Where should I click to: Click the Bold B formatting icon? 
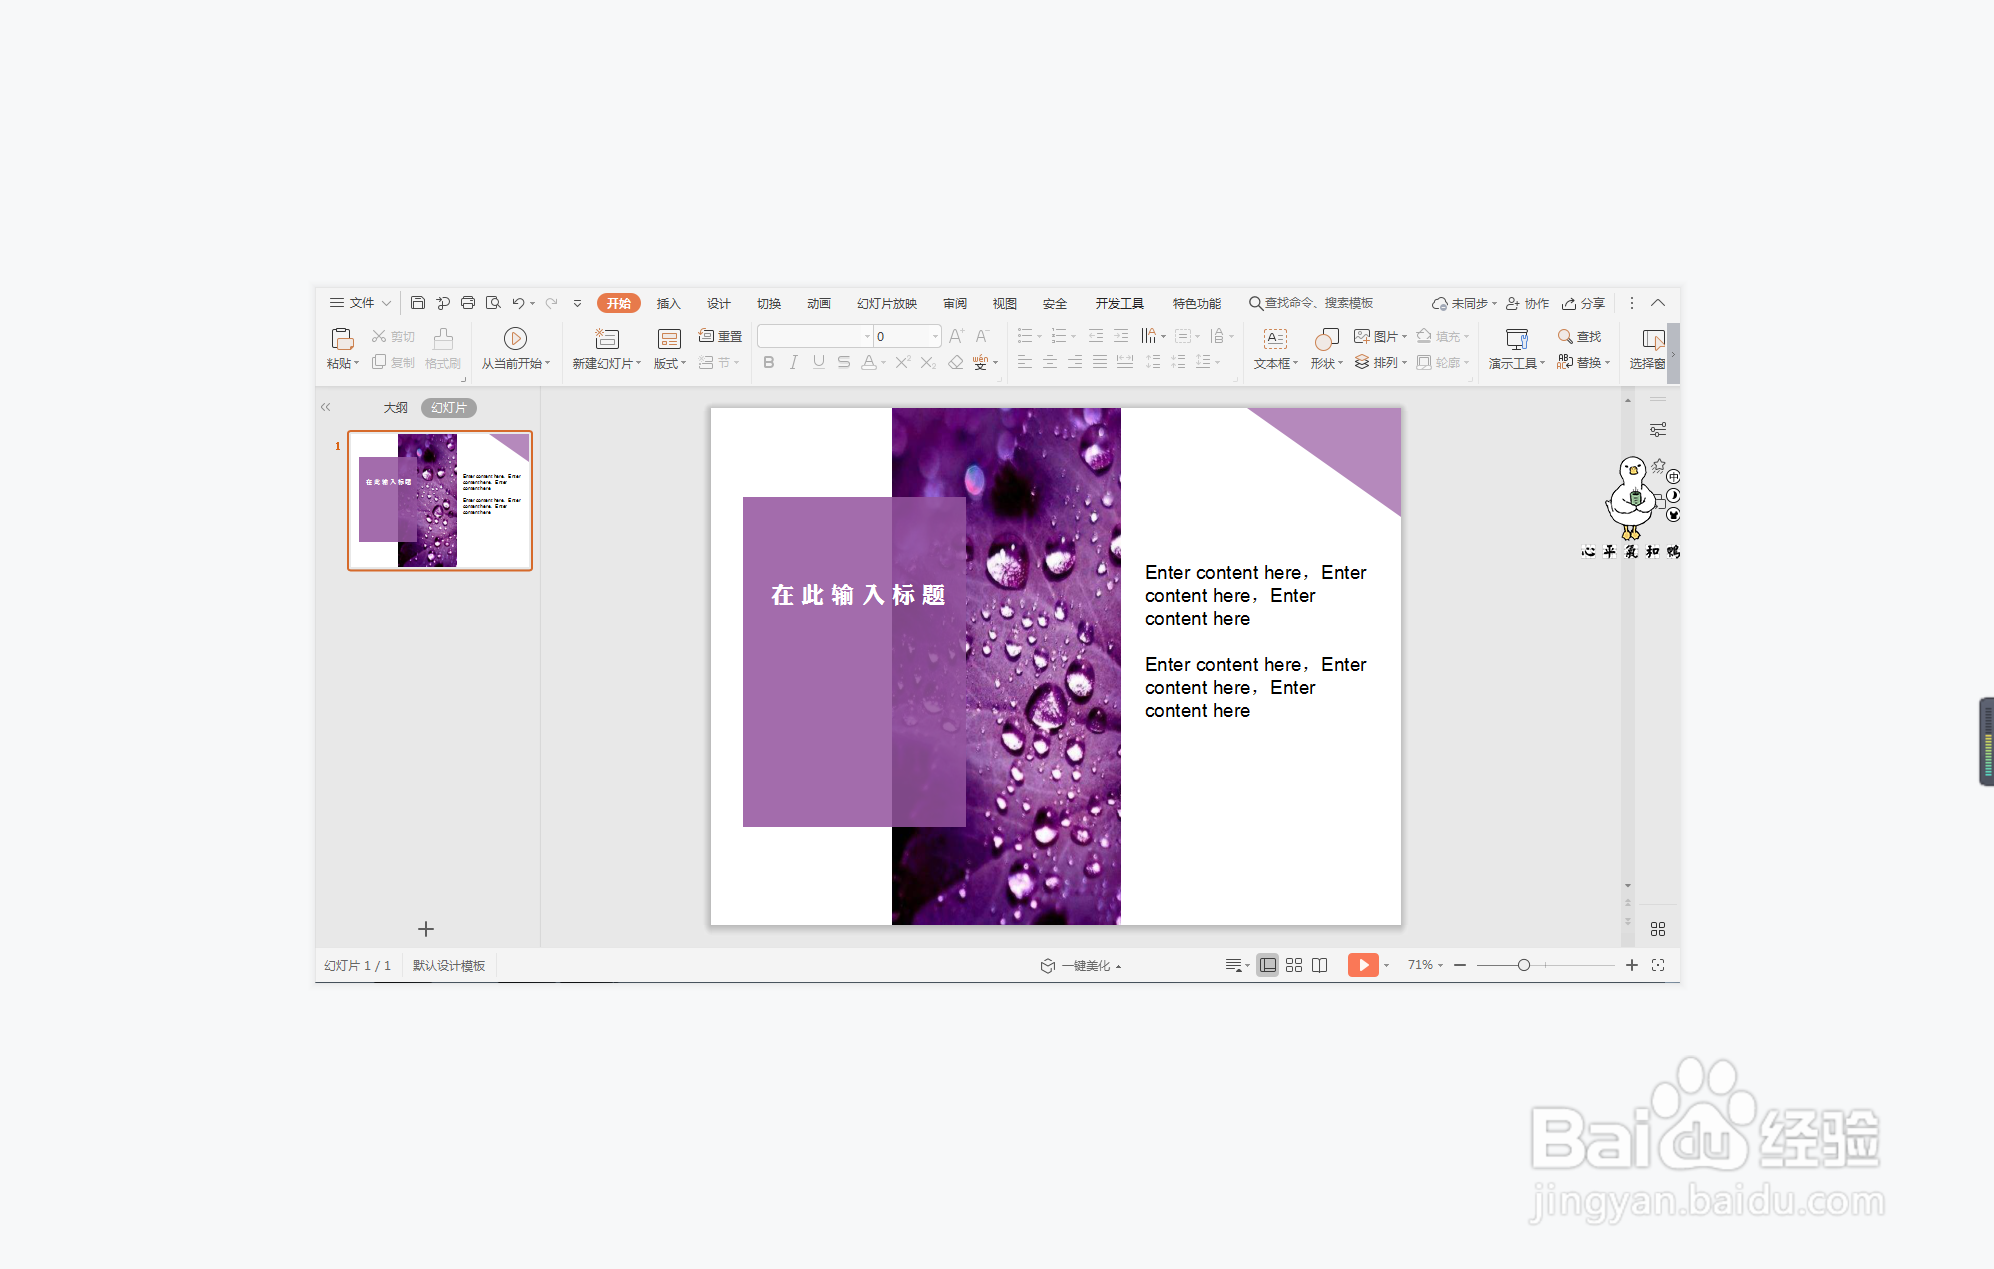pyautogui.click(x=768, y=362)
